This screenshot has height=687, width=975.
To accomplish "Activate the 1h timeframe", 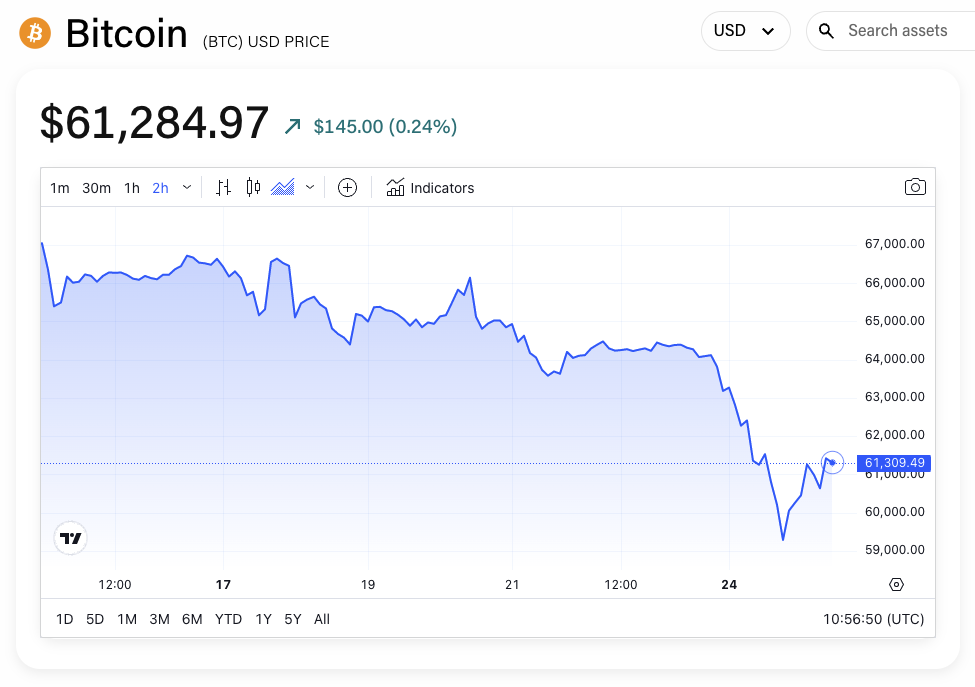I will click(131, 187).
